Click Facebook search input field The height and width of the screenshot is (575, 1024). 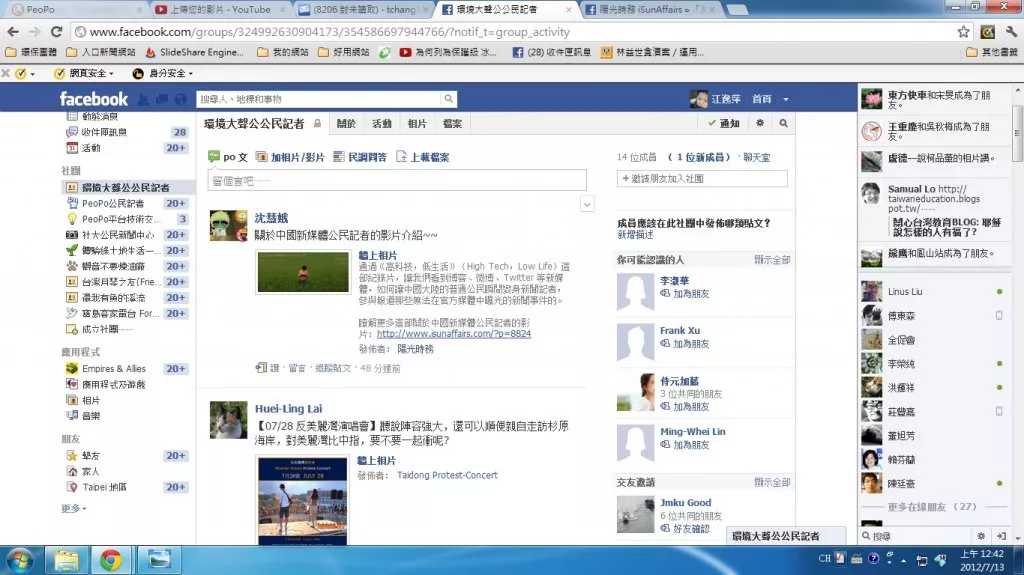(319, 99)
